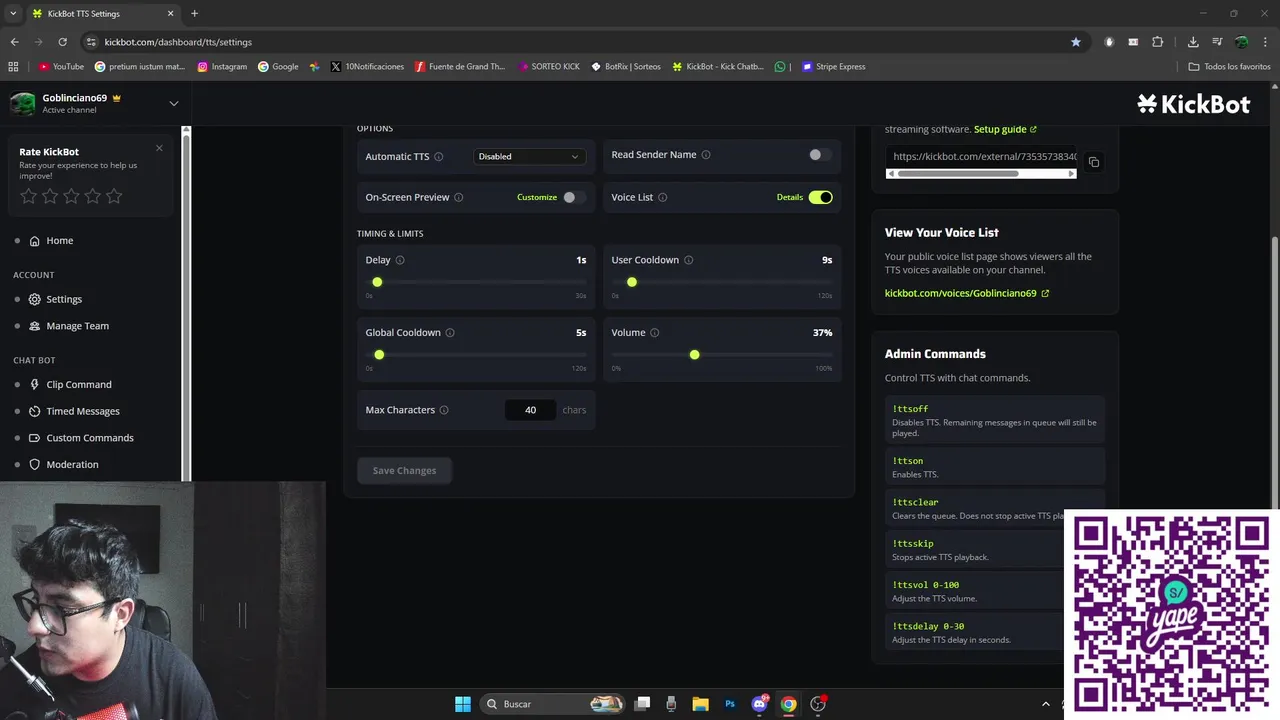Open the Automatic TTS Disabled dropdown
This screenshot has width=1280, height=720.
(528, 156)
